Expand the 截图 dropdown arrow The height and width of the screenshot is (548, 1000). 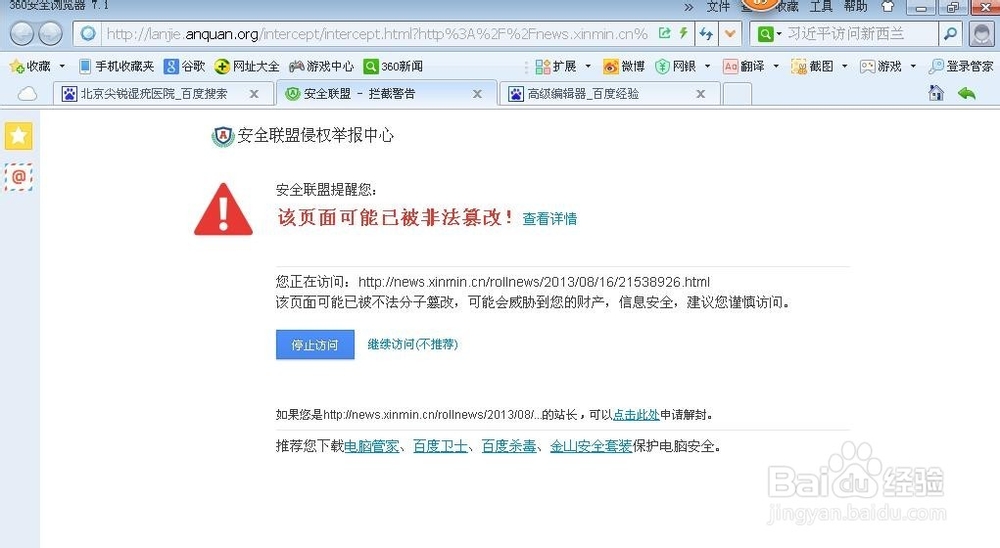pos(844,66)
